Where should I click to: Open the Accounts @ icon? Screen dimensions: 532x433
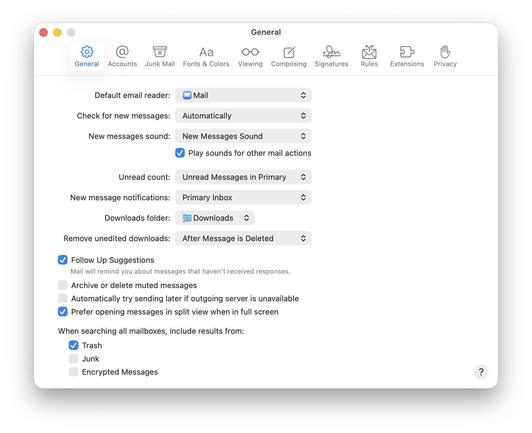122,52
